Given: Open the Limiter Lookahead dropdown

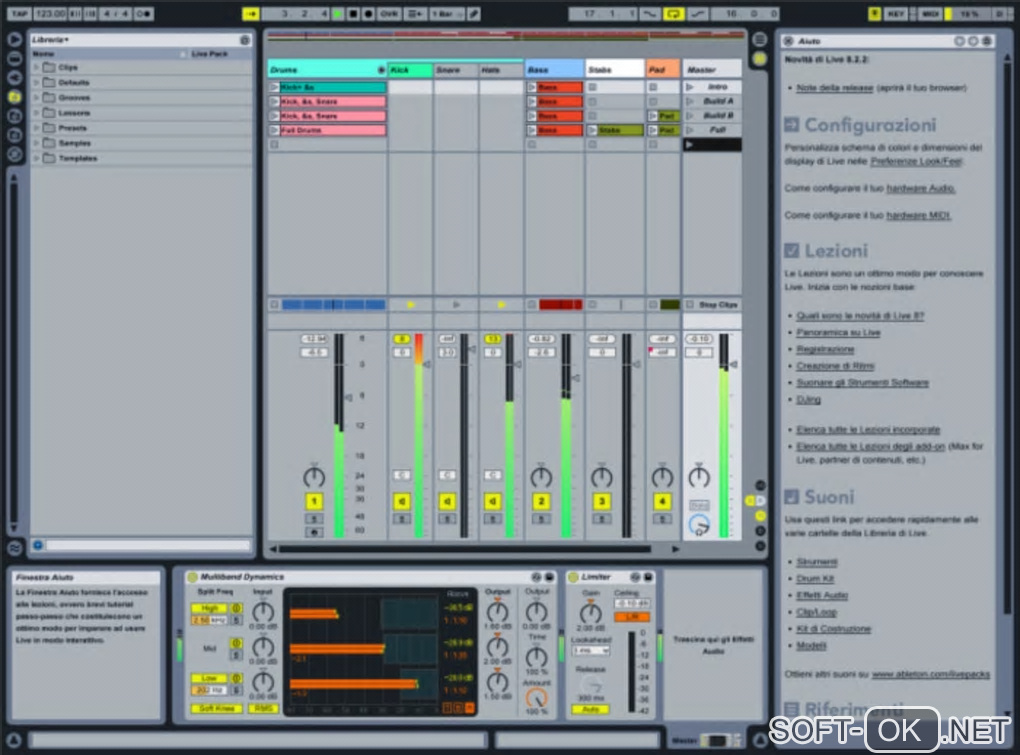Looking at the screenshot, I should coord(591,650).
